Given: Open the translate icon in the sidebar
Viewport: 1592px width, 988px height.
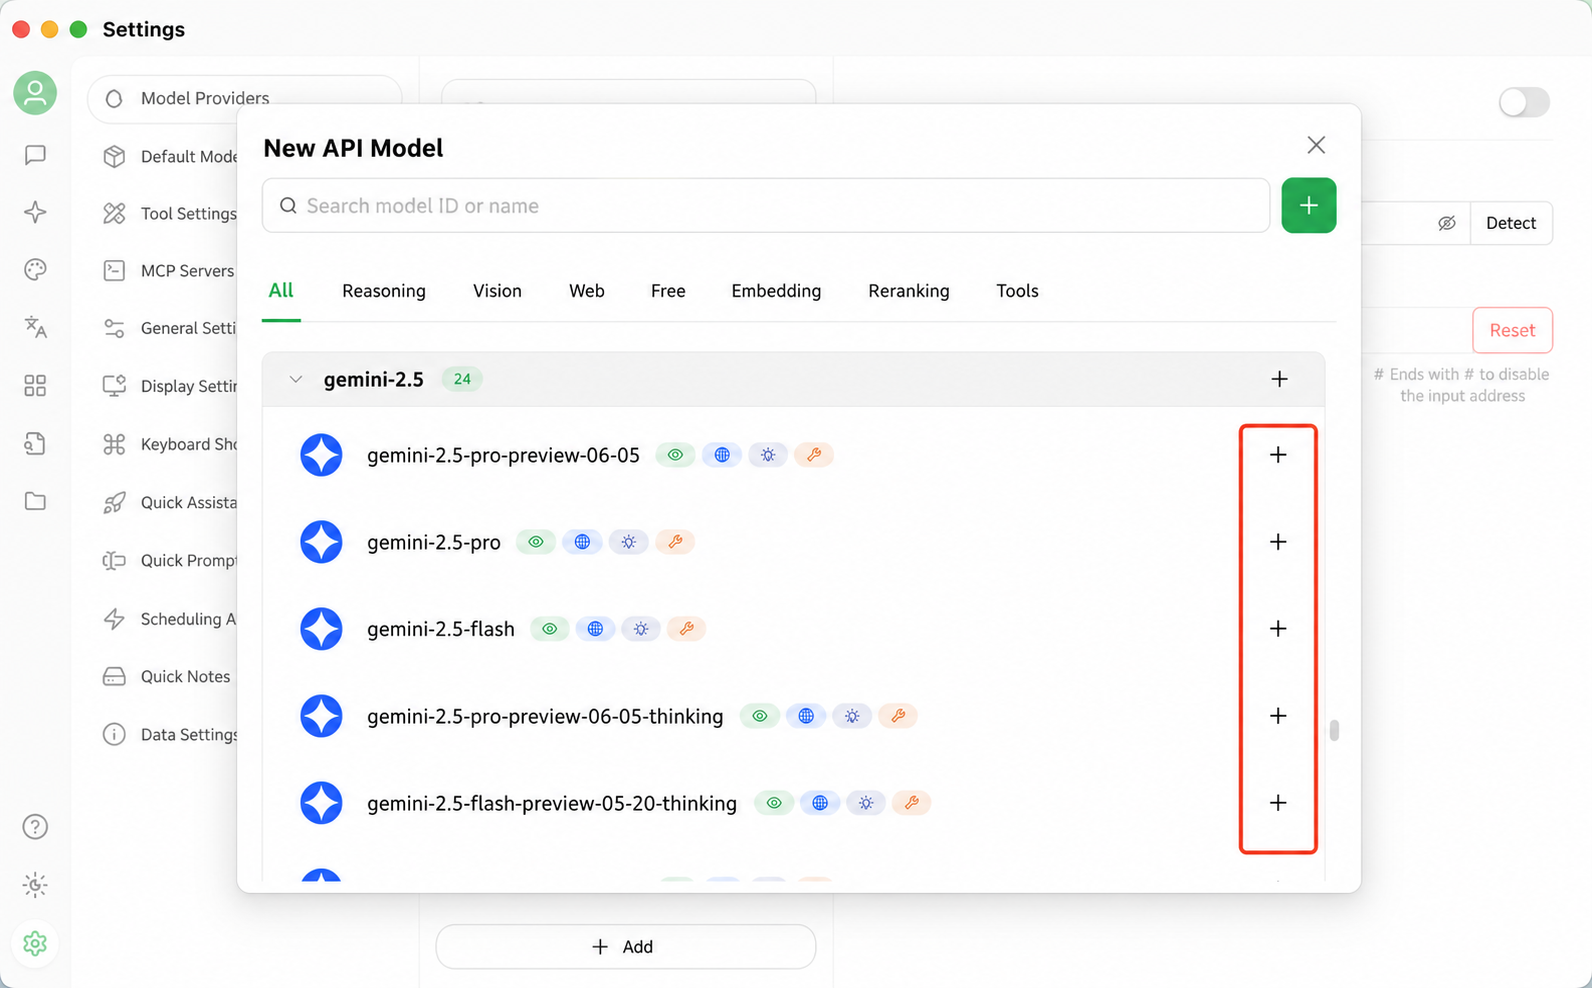Looking at the screenshot, I should click(35, 327).
